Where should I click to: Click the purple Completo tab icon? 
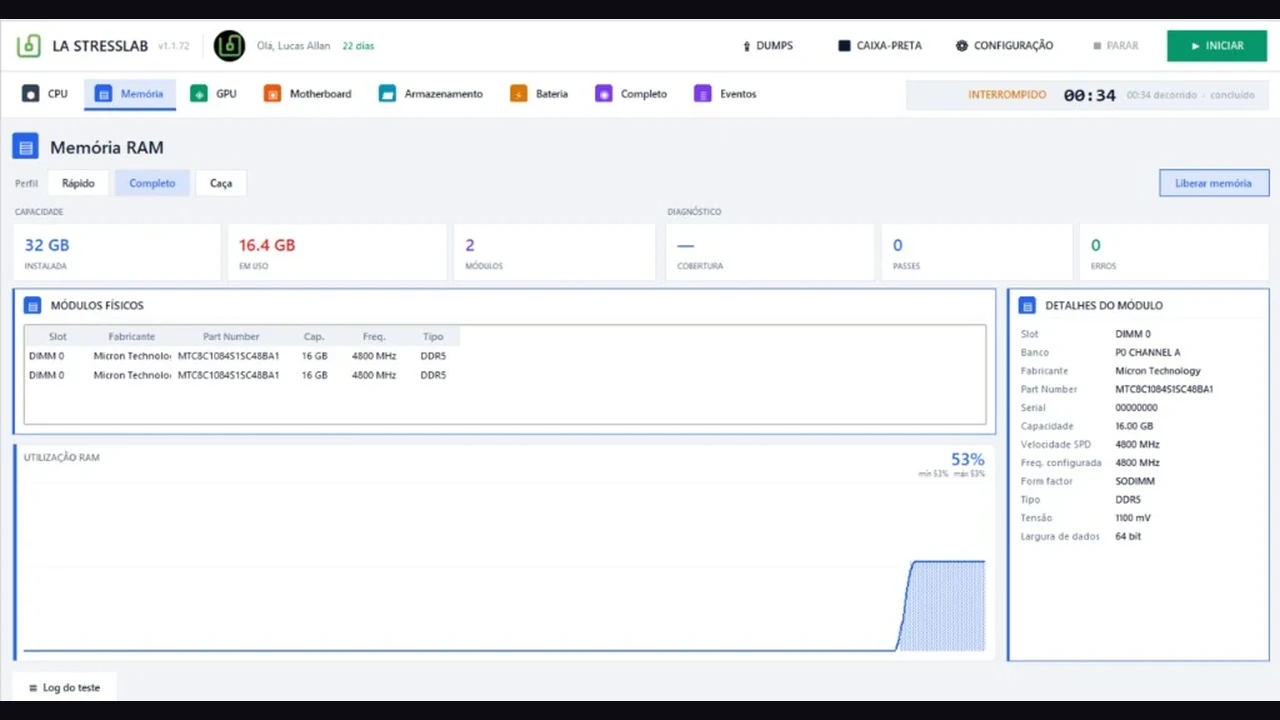[603, 94]
